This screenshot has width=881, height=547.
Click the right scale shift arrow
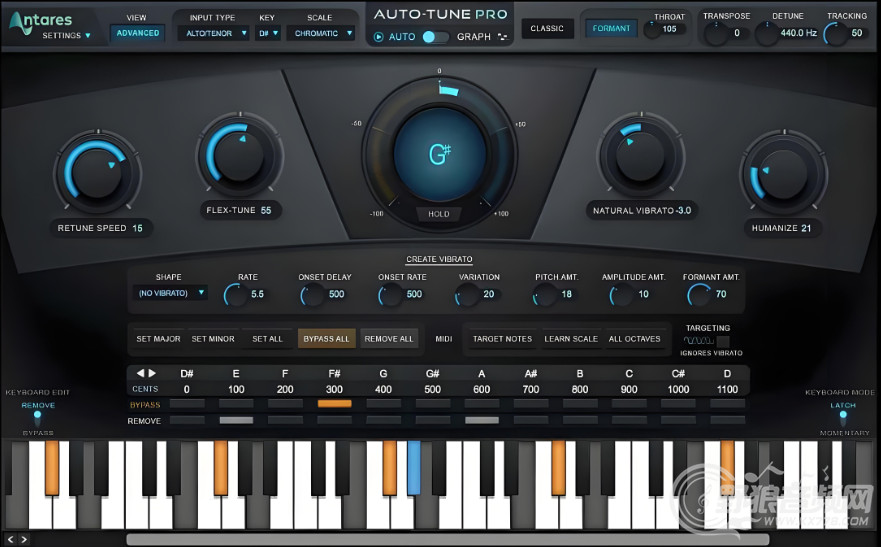point(152,373)
